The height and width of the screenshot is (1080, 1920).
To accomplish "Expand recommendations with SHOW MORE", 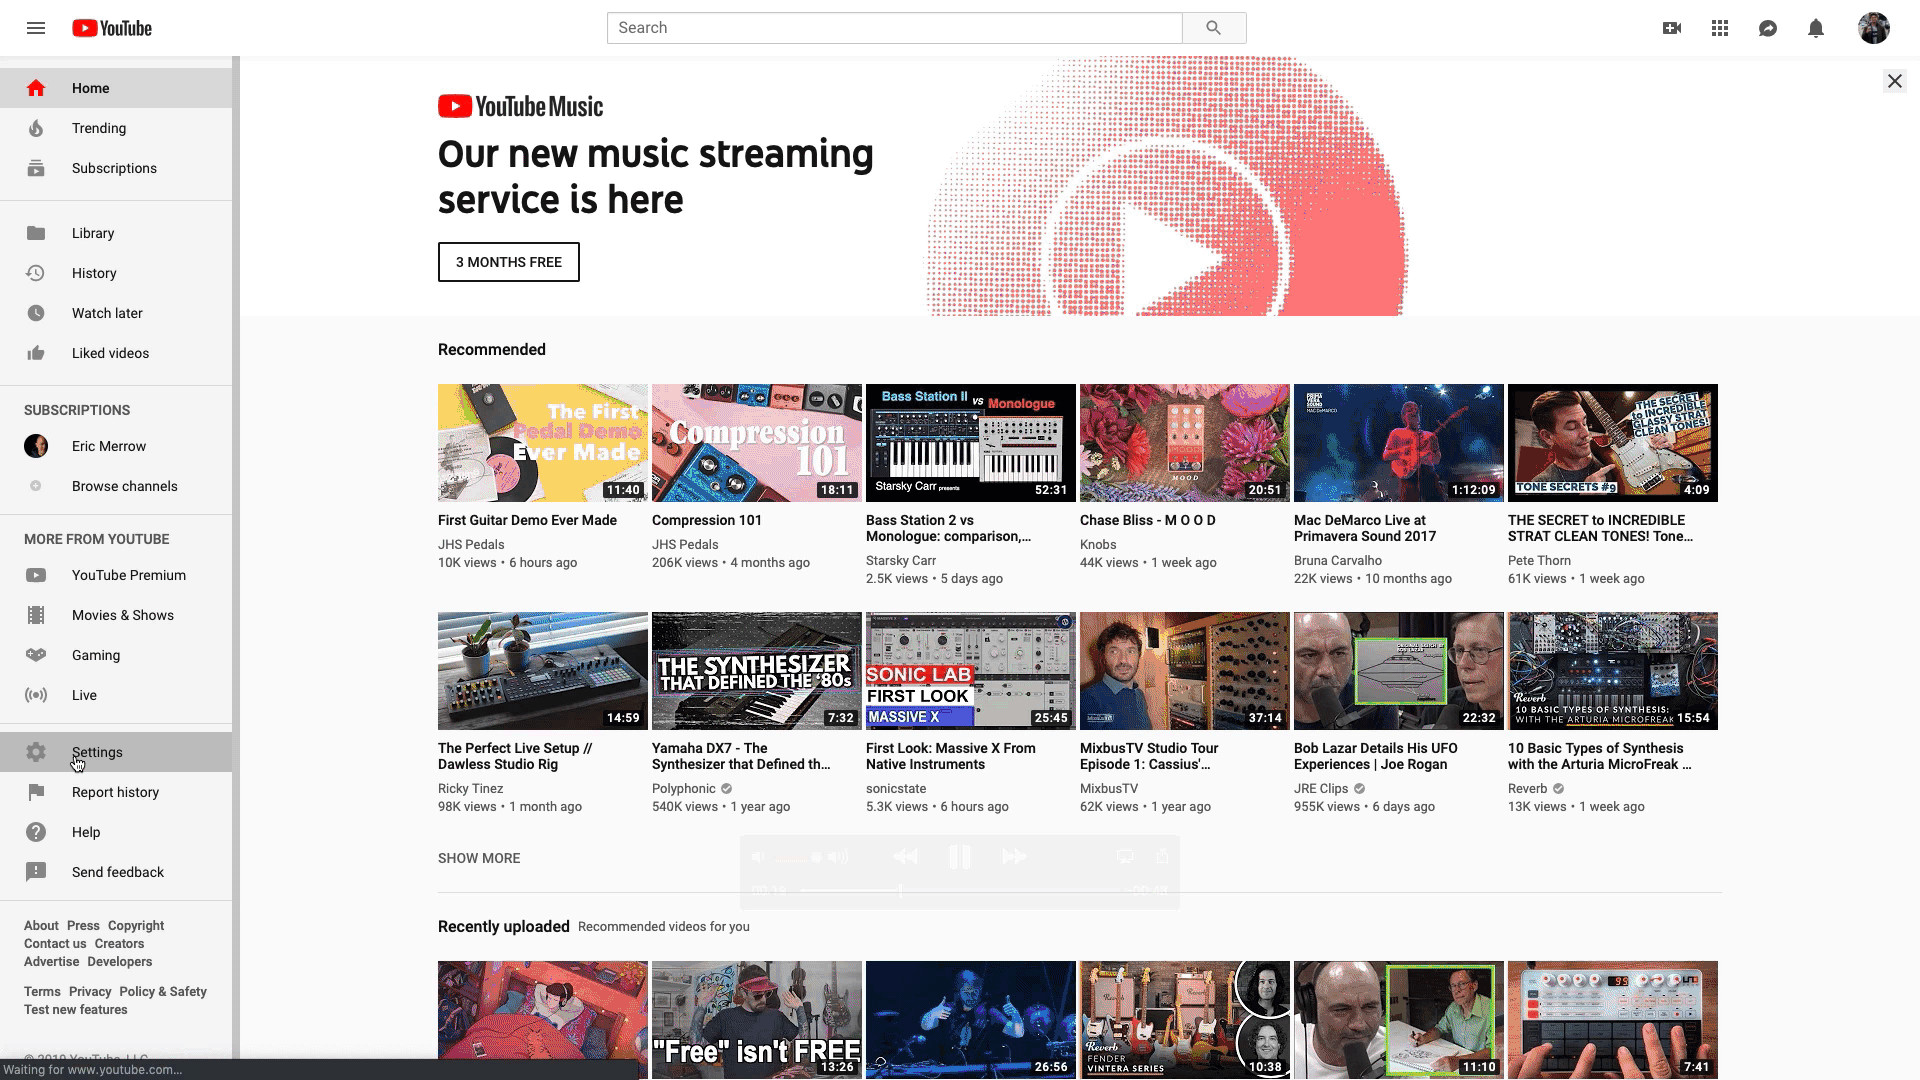I will point(479,858).
